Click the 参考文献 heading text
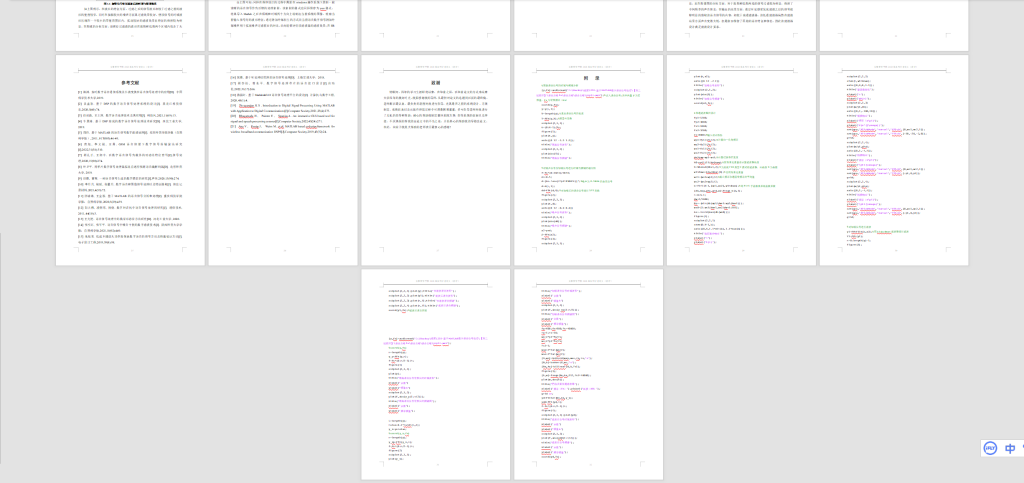 pyautogui.click(x=130, y=82)
